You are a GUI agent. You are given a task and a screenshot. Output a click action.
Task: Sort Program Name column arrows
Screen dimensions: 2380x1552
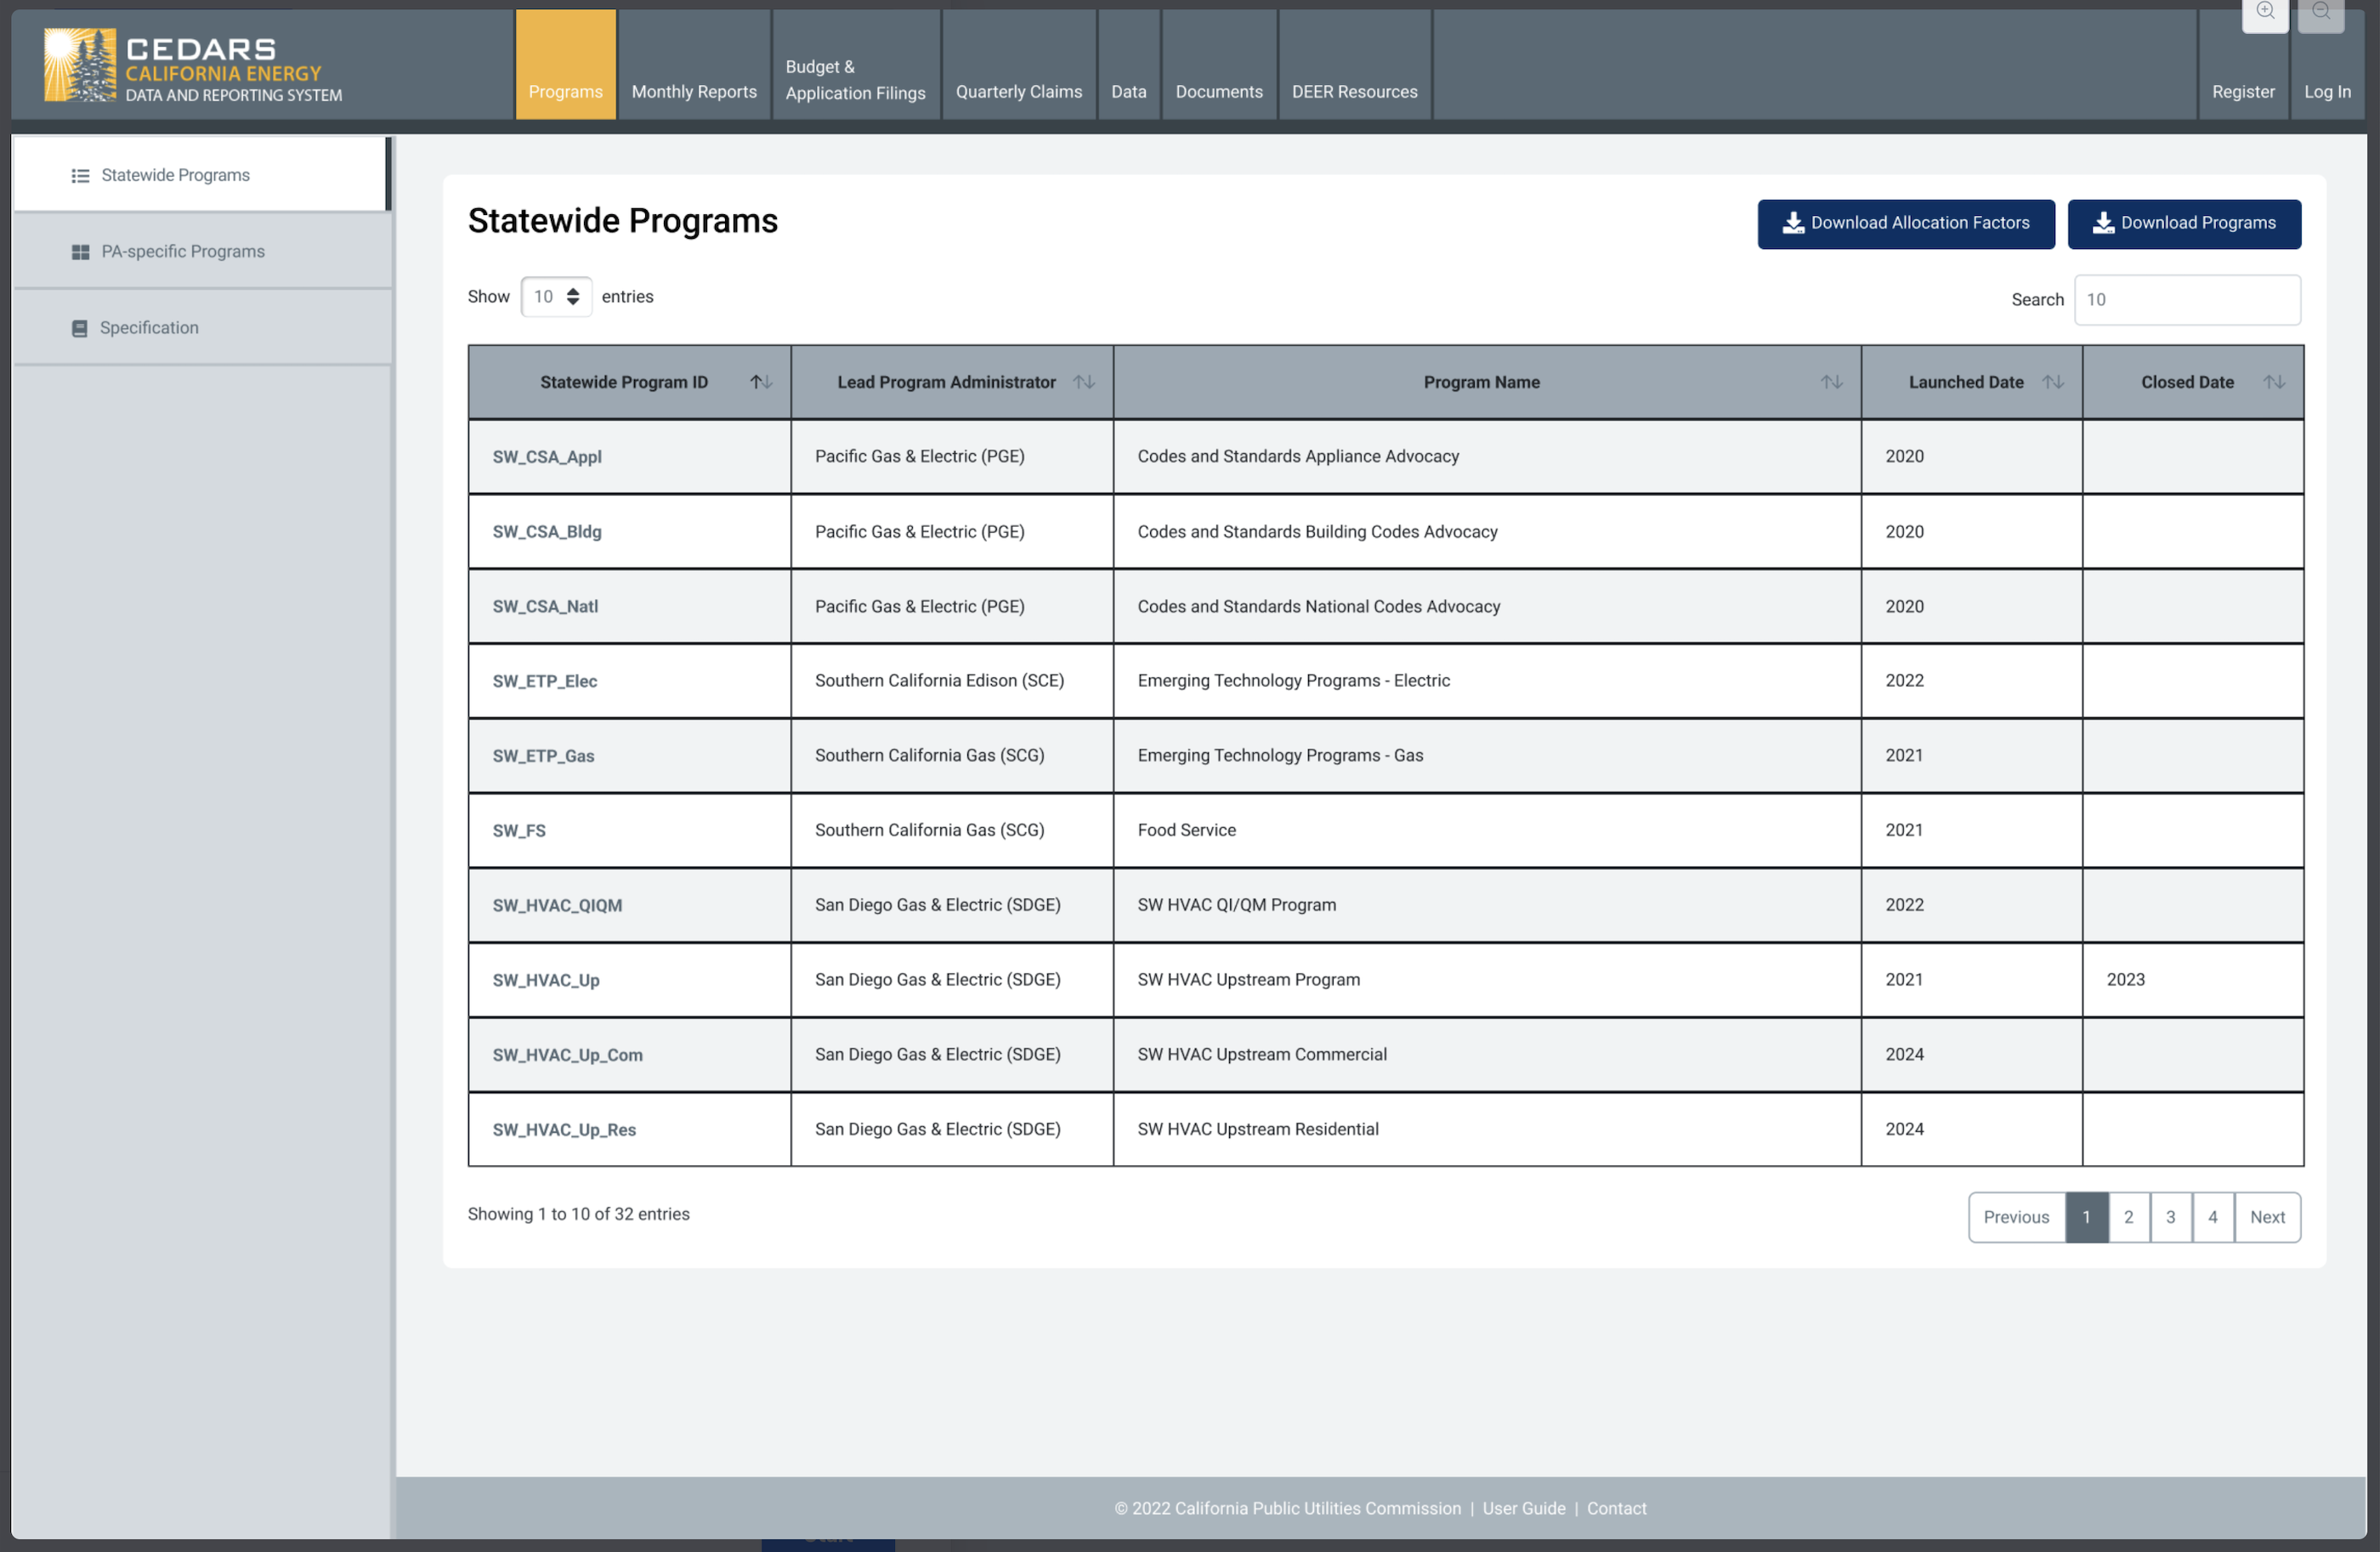click(x=1831, y=382)
